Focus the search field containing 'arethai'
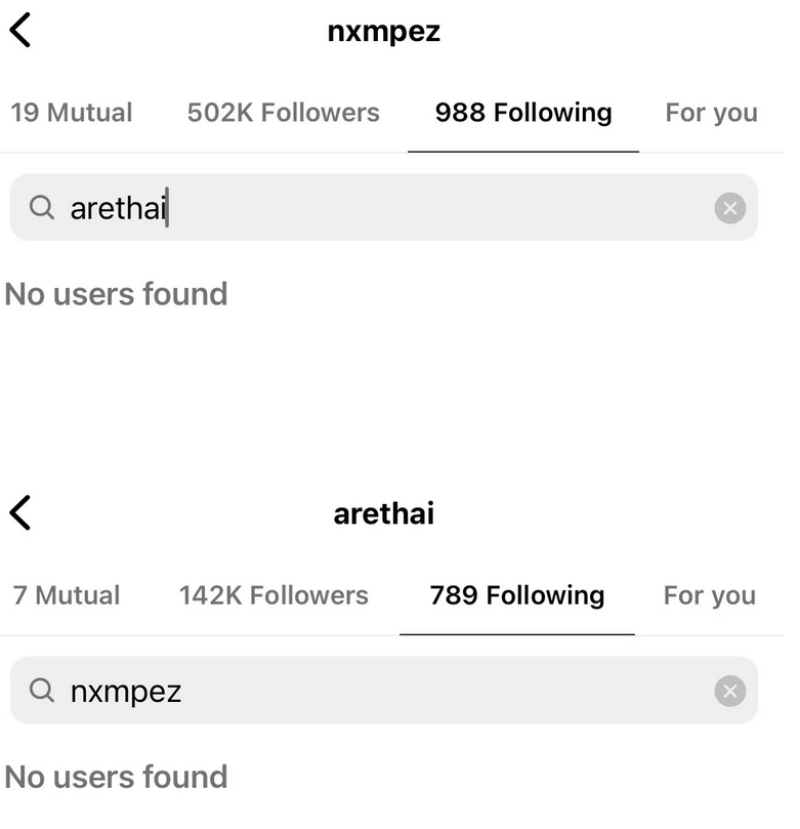 coord(400,208)
